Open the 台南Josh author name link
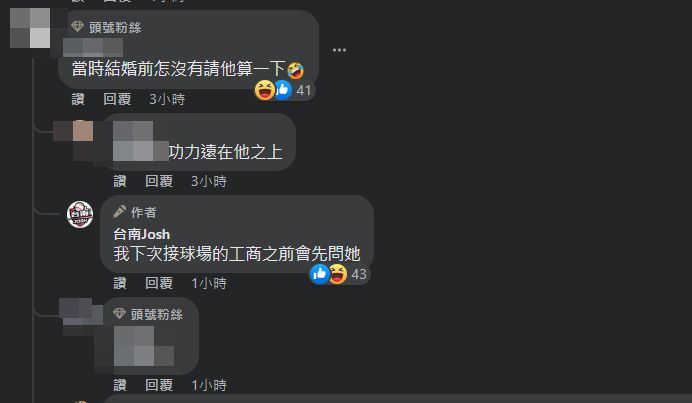The width and height of the screenshot is (692, 403). coord(142,234)
